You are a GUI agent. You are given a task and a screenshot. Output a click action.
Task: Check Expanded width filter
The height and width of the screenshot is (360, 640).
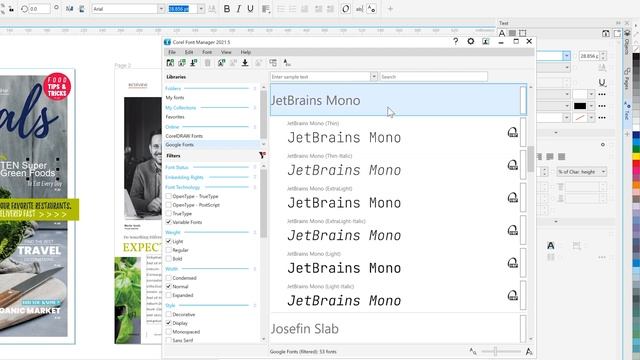(x=169, y=295)
